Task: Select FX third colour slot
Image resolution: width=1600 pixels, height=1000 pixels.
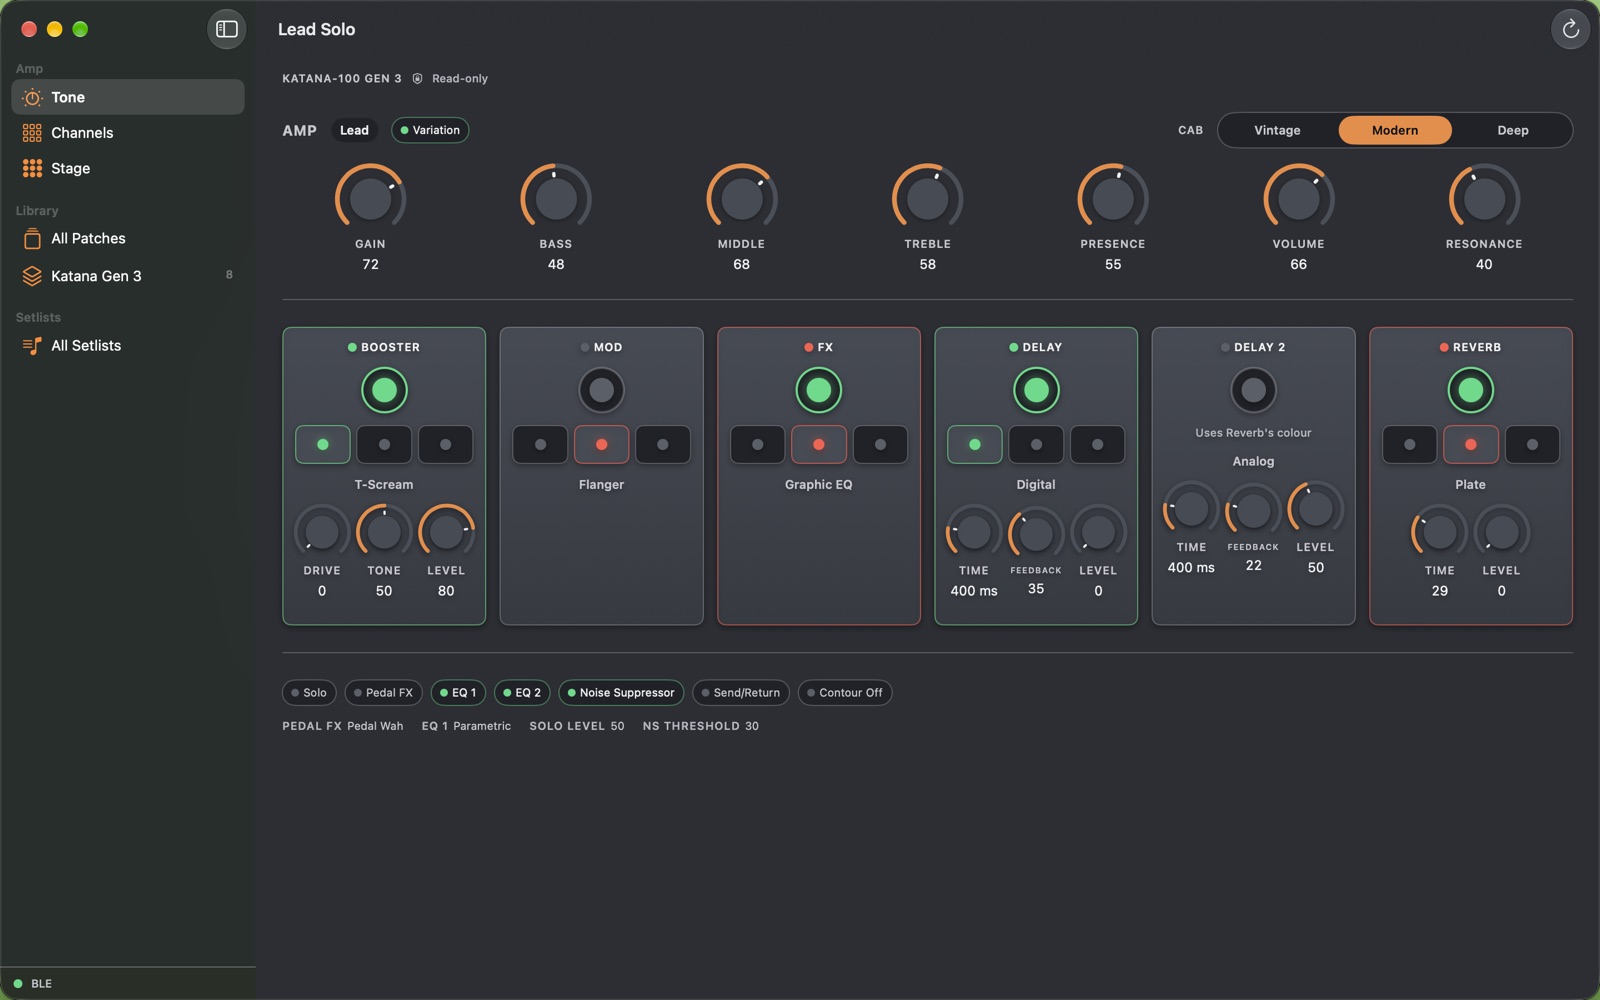Action: pos(880,445)
